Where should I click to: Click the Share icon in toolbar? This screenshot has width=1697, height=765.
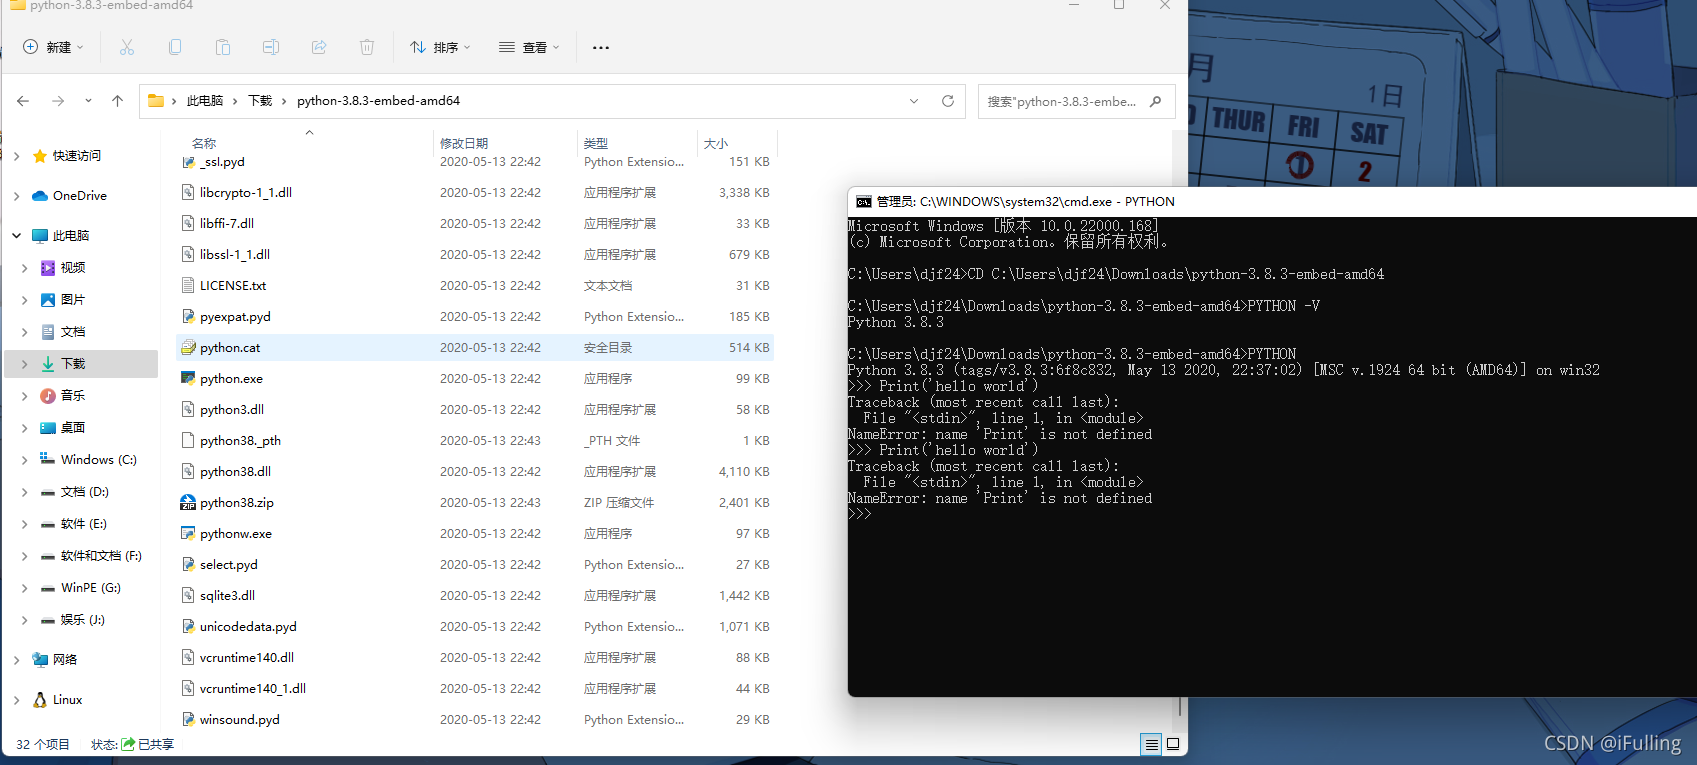[319, 47]
